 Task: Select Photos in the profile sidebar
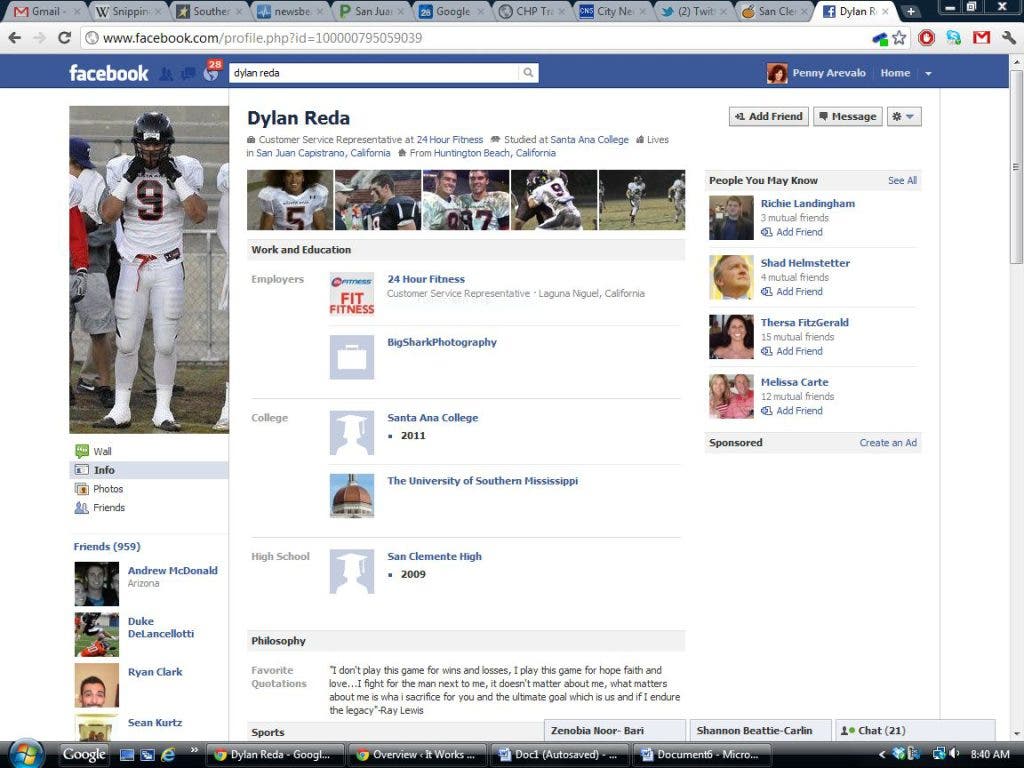tap(108, 489)
